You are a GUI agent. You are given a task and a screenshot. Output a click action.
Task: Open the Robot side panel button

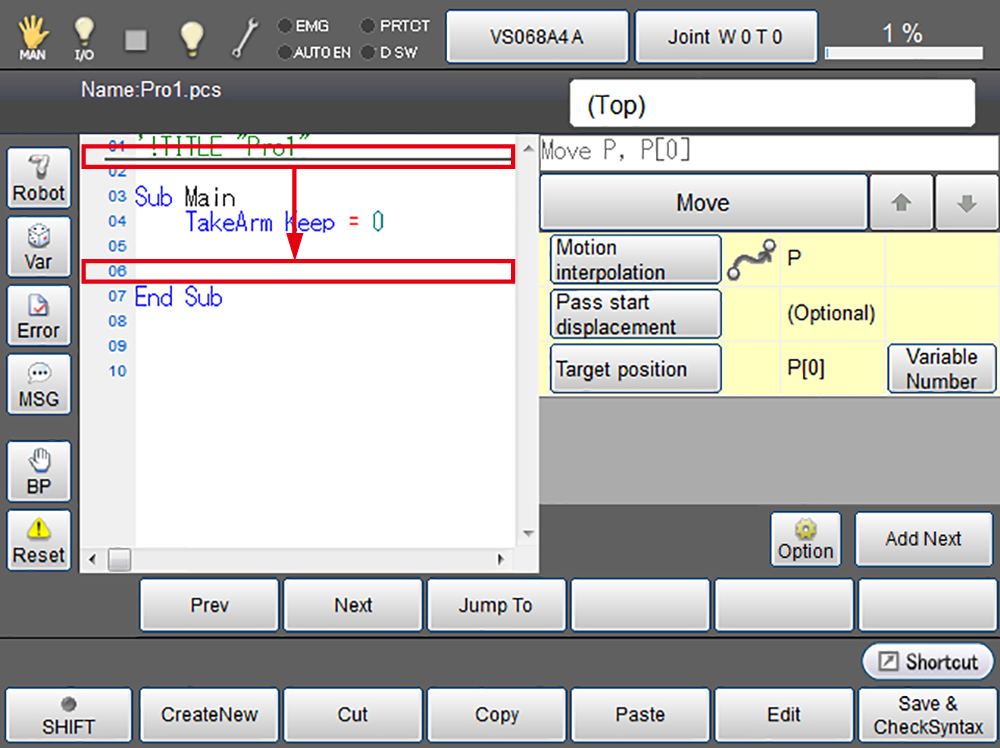point(39,178)
